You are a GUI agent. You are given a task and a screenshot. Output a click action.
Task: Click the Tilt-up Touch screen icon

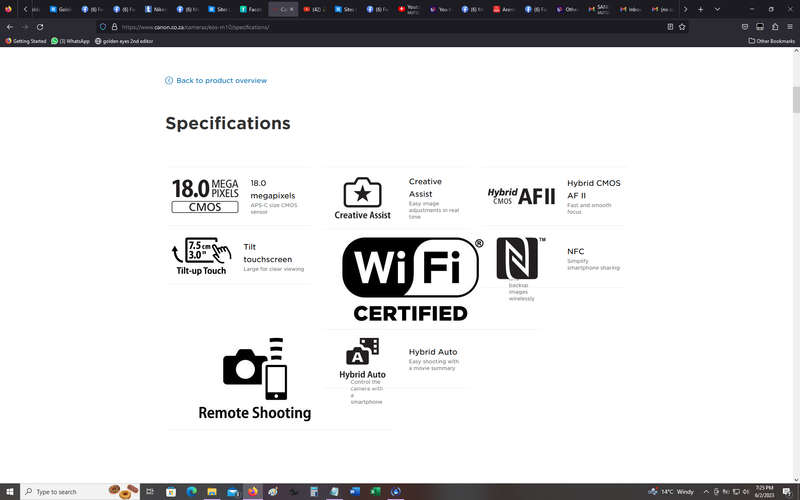pyautogui.click(x=202, y=256)
